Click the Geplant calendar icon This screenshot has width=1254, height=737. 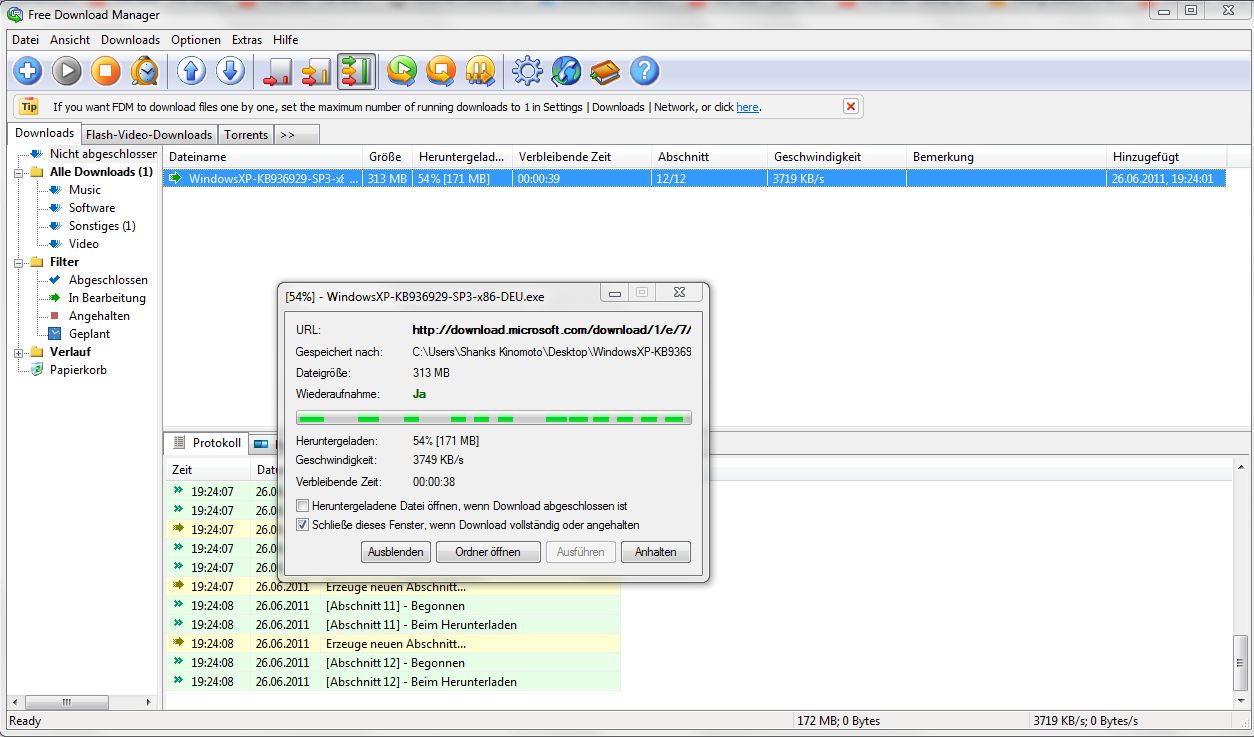tap(55, 334)
